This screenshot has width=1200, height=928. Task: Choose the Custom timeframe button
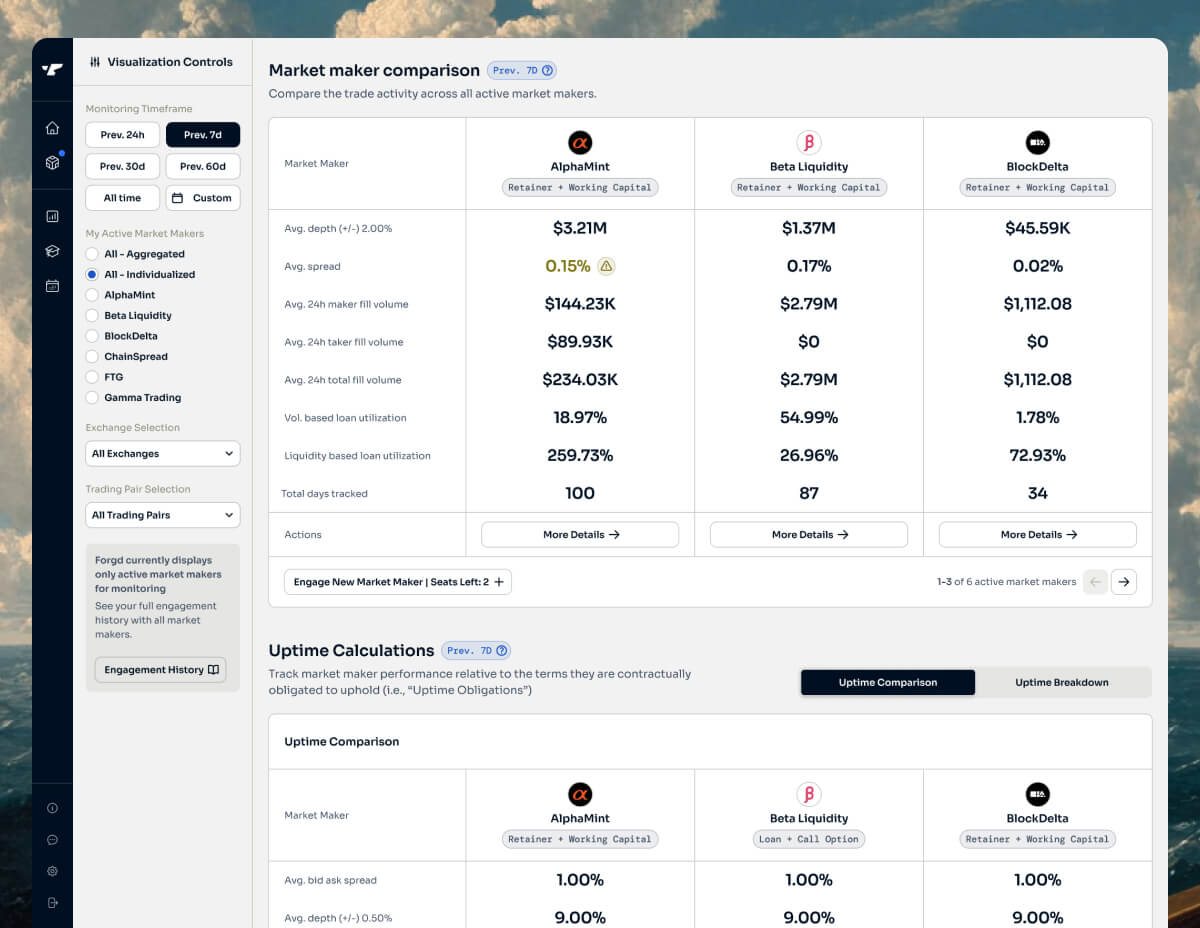(x=203, y=198)
